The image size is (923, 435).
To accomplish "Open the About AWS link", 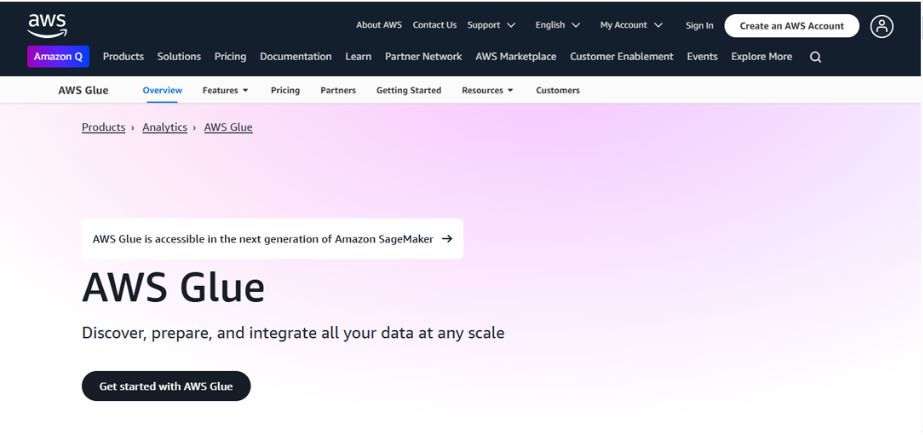I will 379,25.
